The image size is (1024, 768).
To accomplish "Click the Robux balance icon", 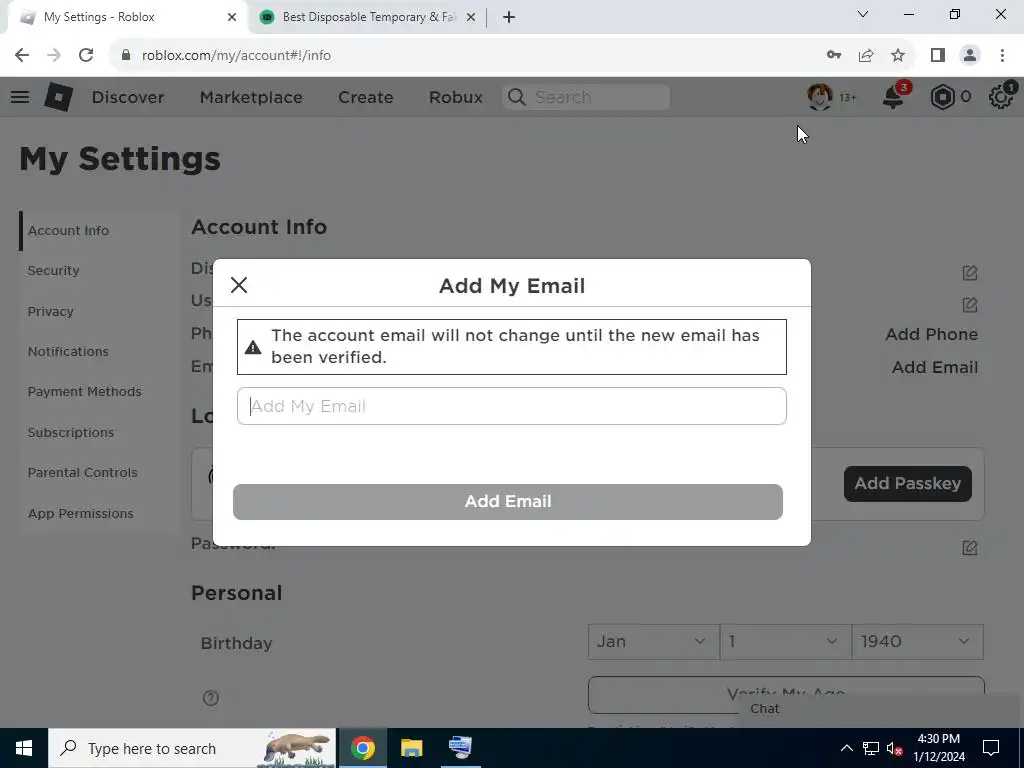I will (x=942, y=97).
